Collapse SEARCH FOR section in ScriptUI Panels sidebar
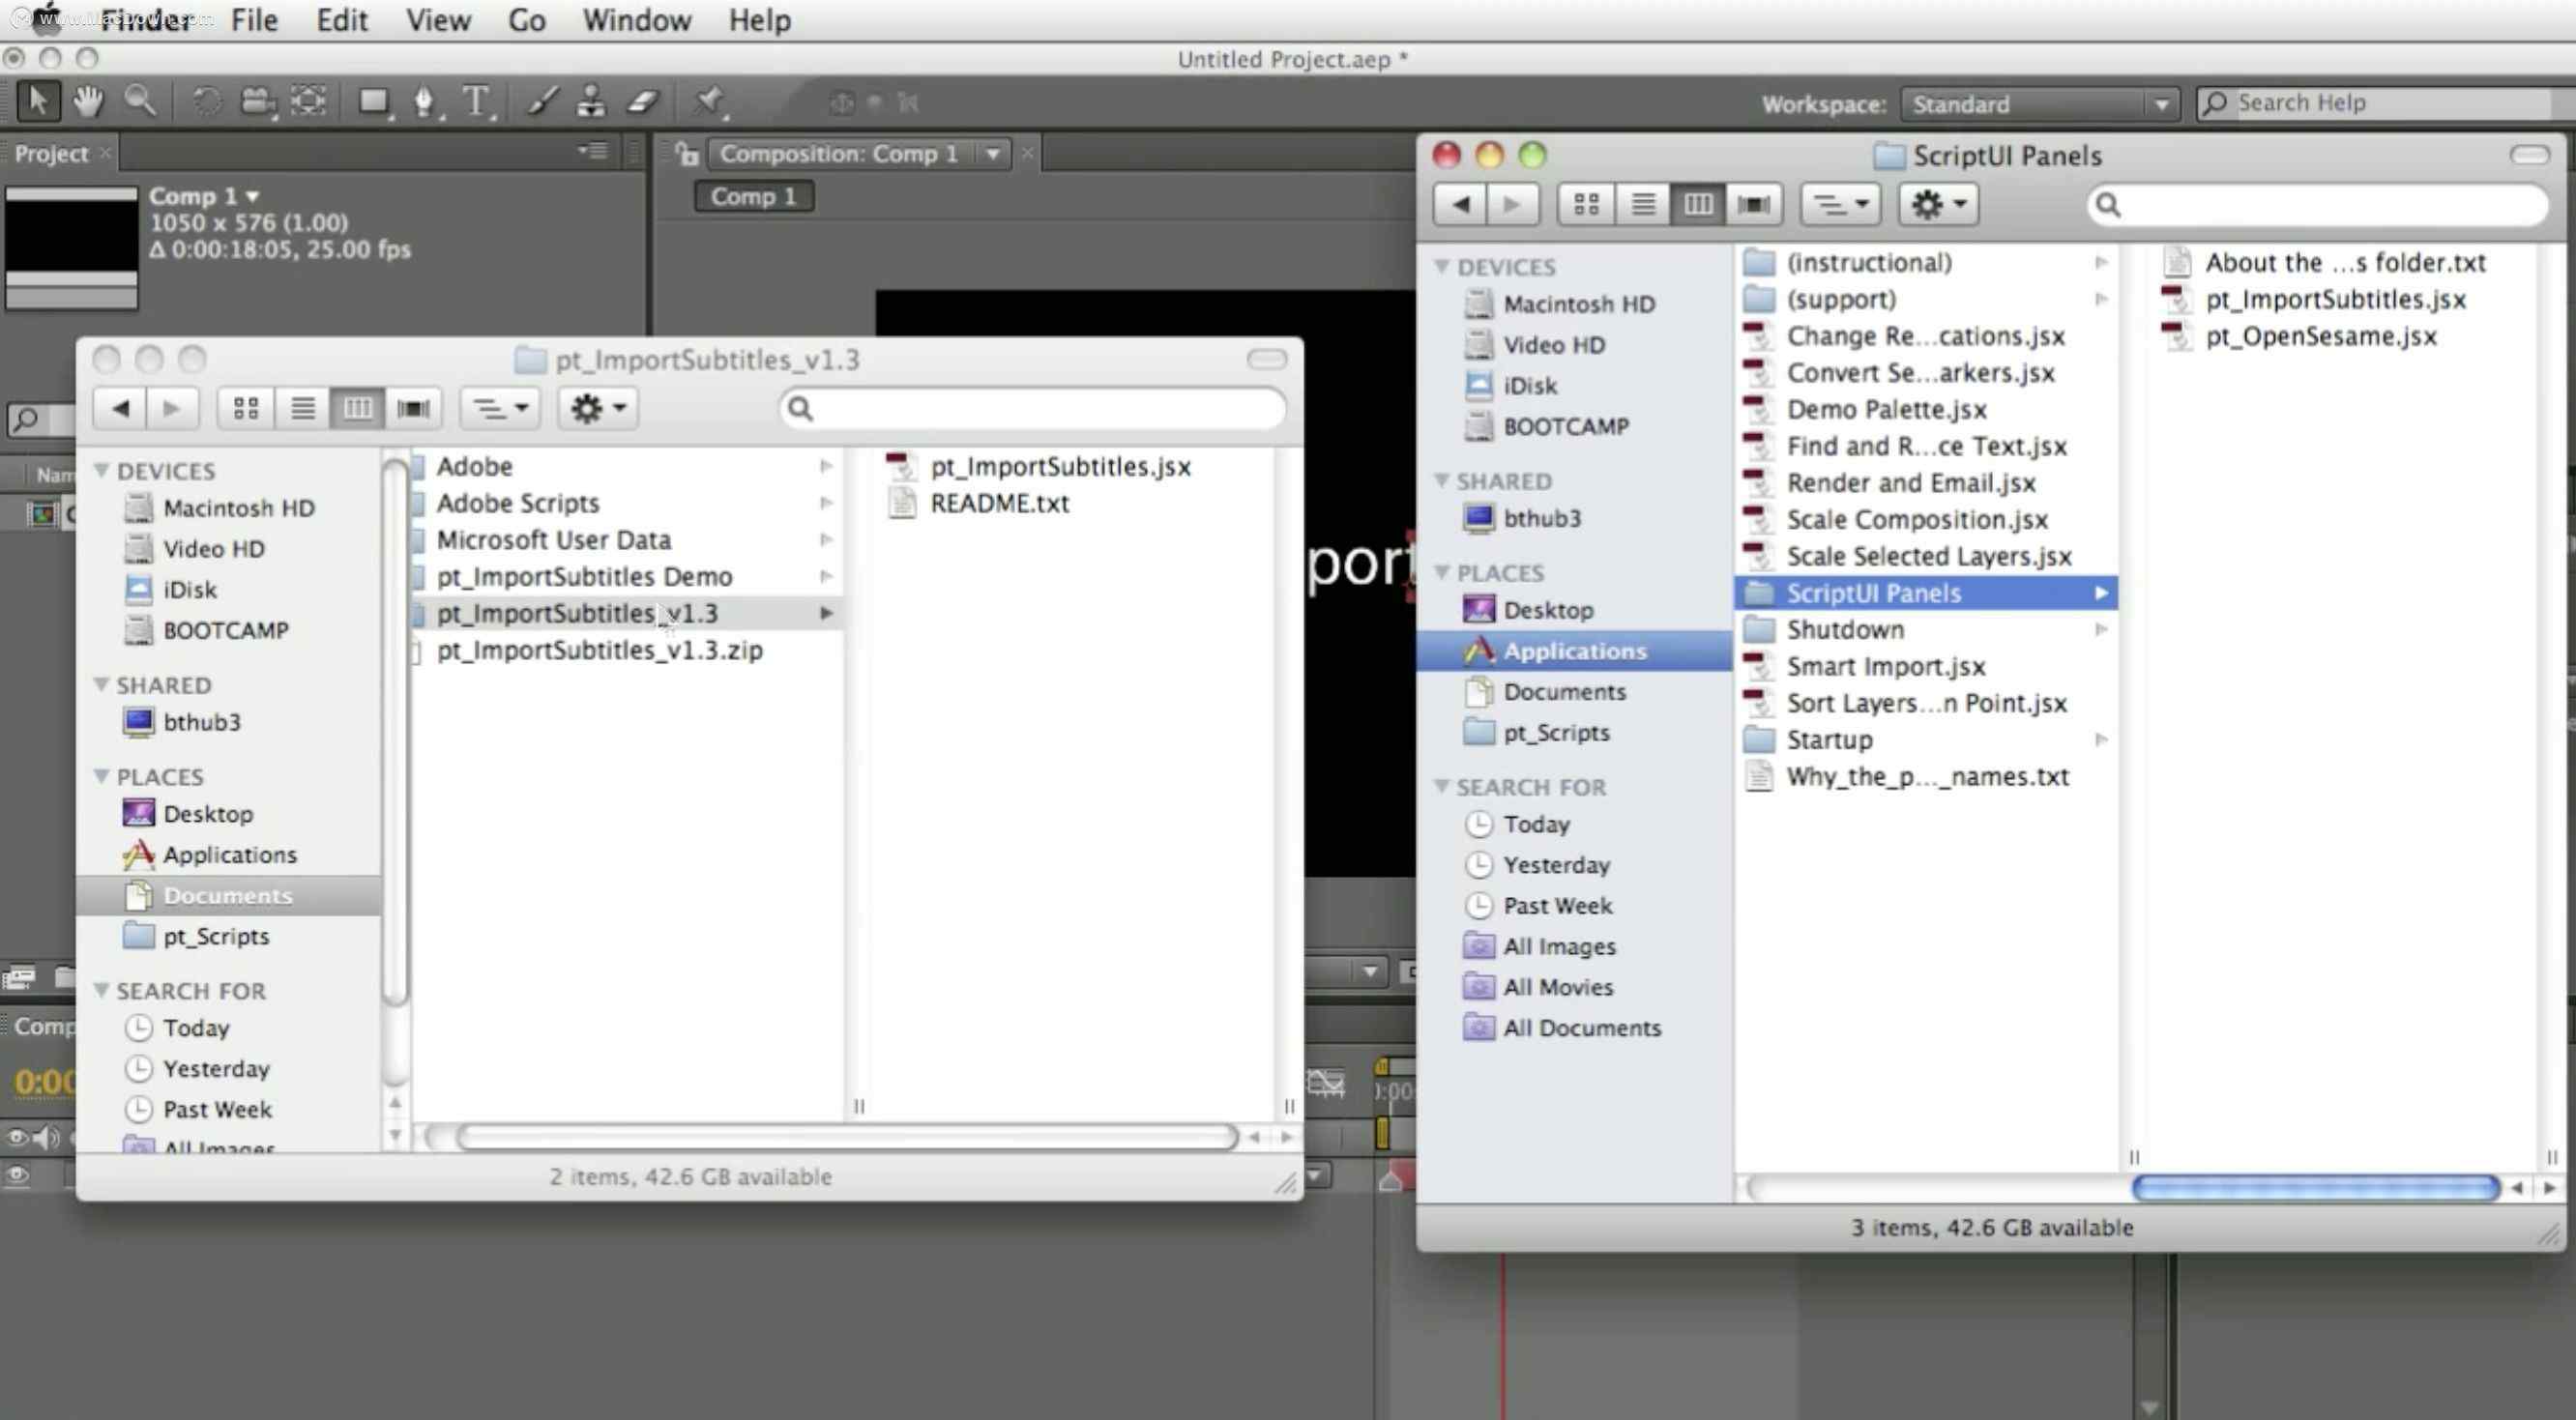 1442,786
